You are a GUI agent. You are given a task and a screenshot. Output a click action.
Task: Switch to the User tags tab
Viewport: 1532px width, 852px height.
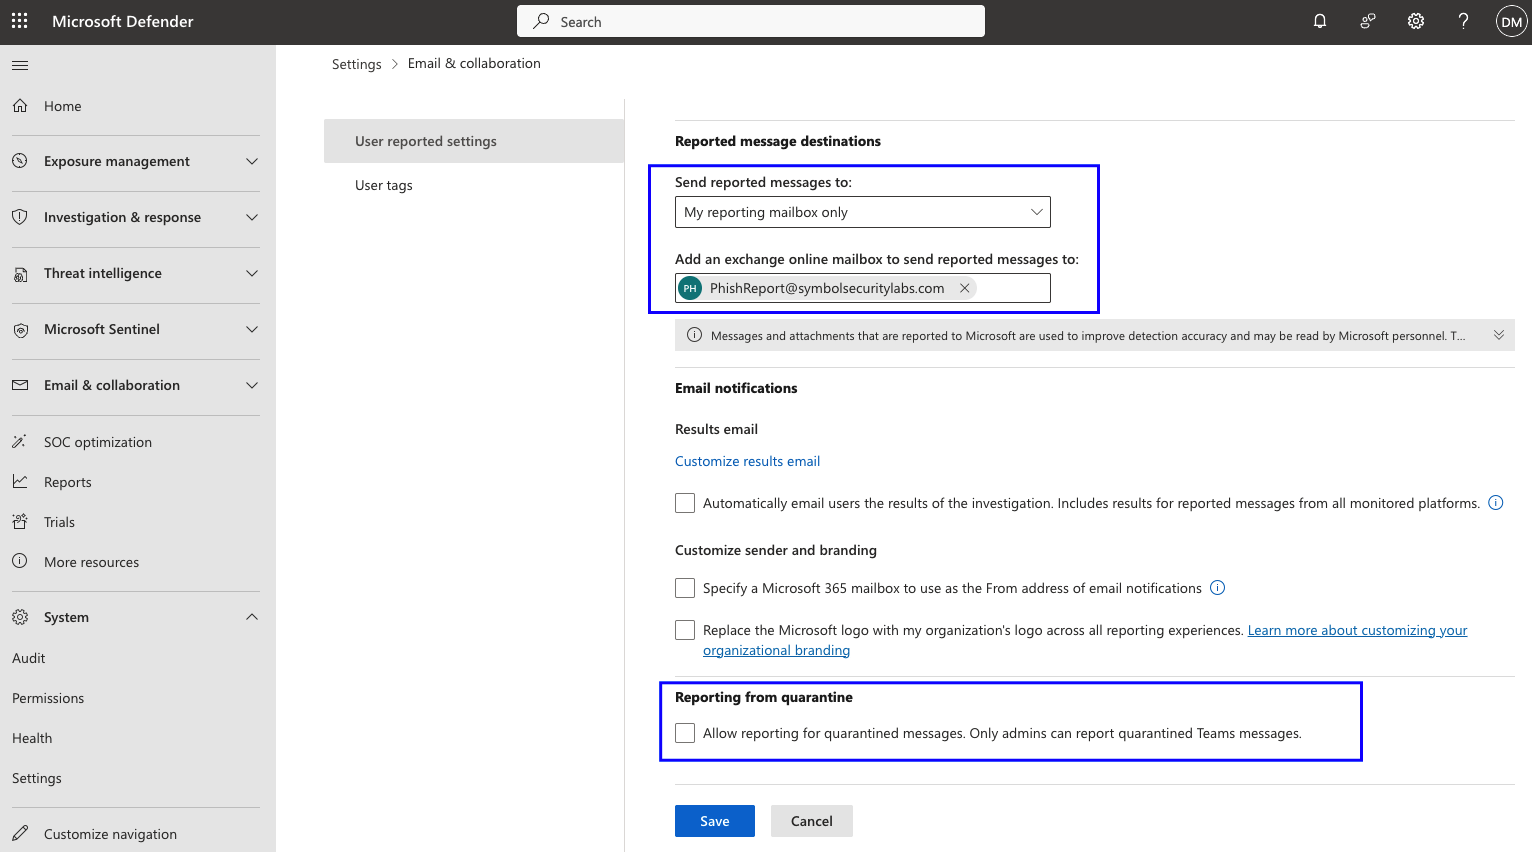[x=384, y=185]
